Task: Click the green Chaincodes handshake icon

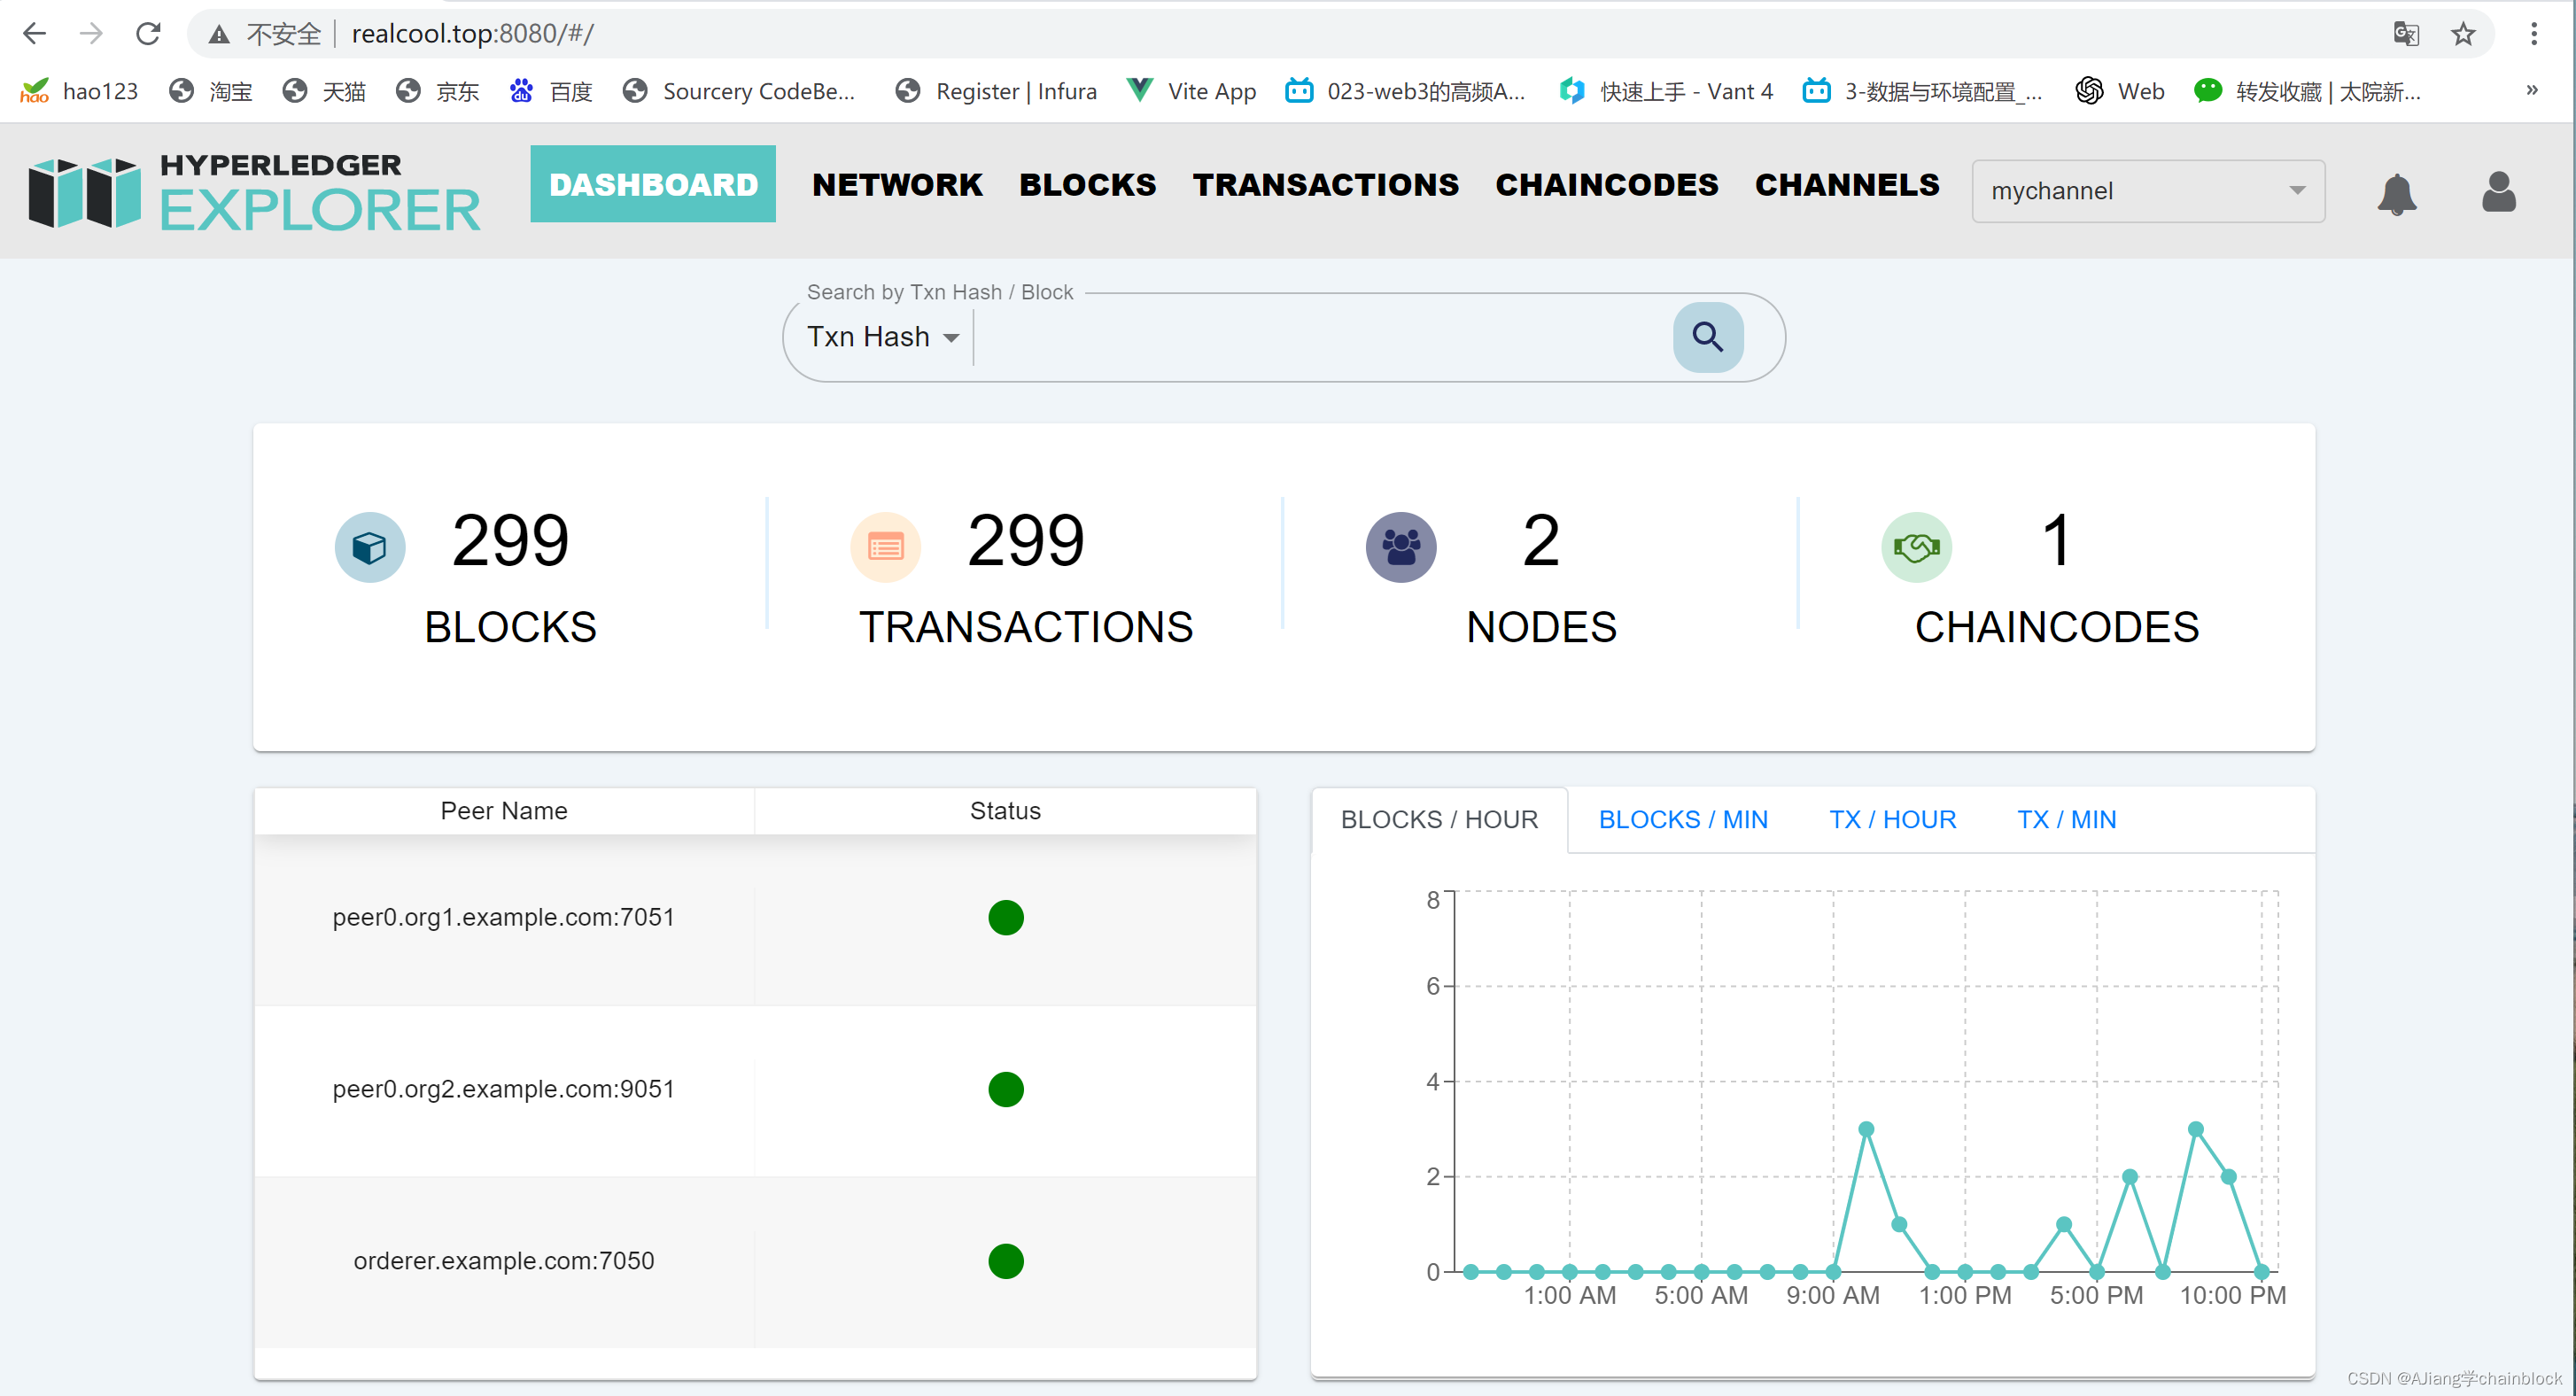Action: coord(1915,547)
